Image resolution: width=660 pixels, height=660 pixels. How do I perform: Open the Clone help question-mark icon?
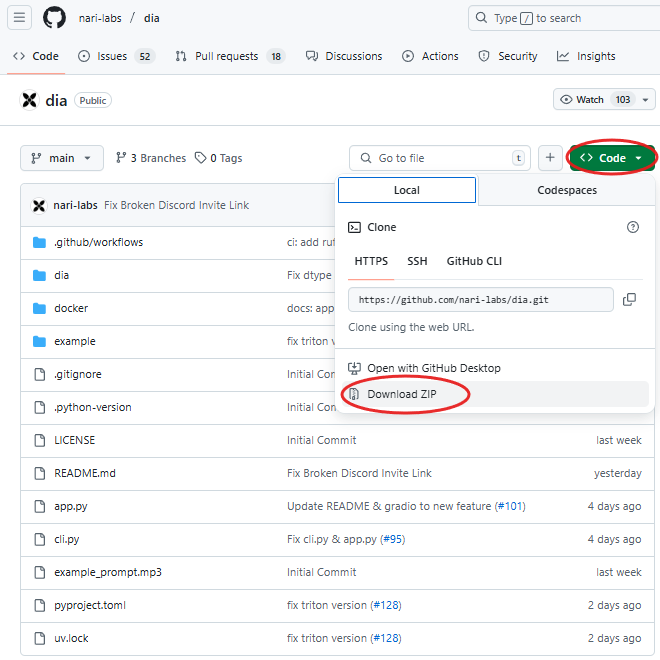(x=633, y=227)
